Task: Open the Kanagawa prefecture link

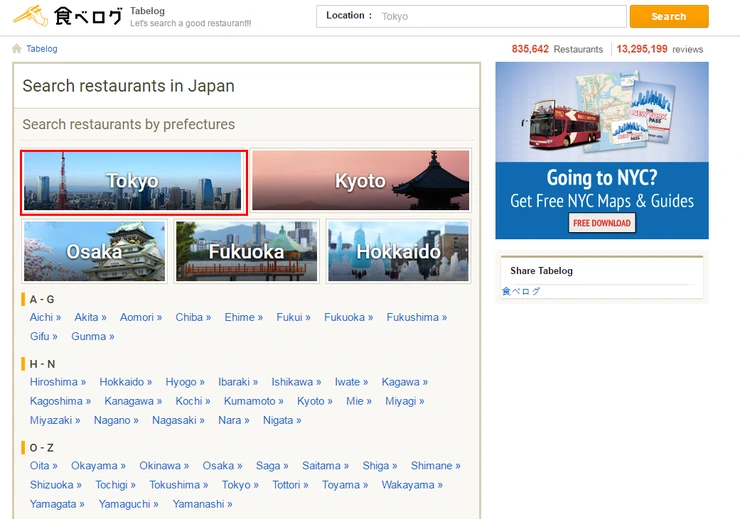Action: point(133,402)
